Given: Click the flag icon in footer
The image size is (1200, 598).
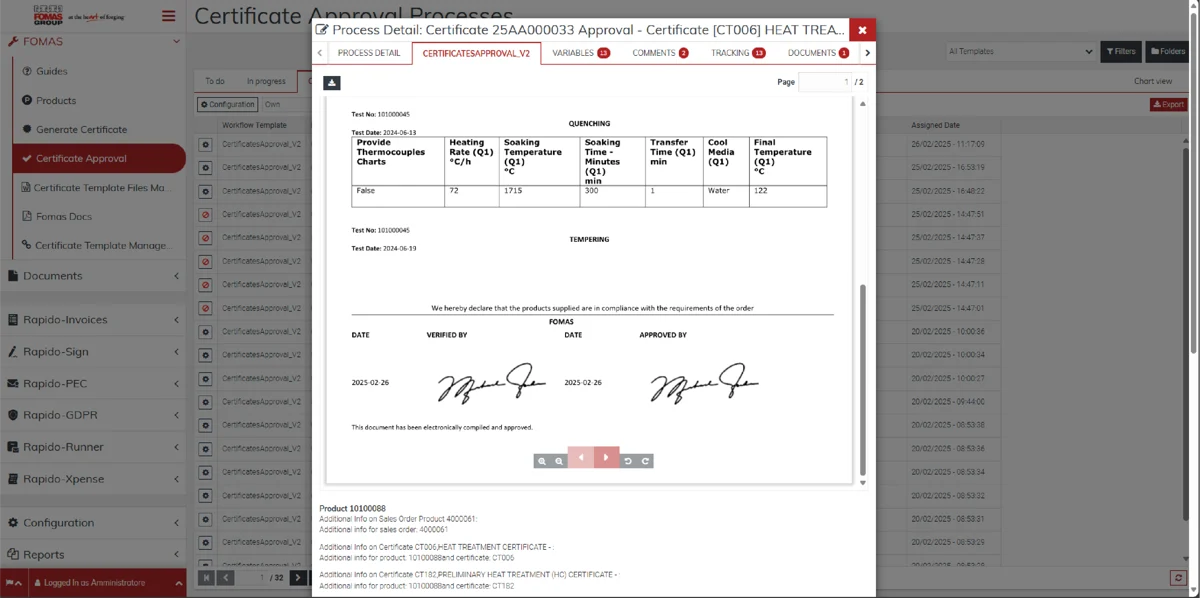Looking at the screenshot, I should (x=12, y=582).
